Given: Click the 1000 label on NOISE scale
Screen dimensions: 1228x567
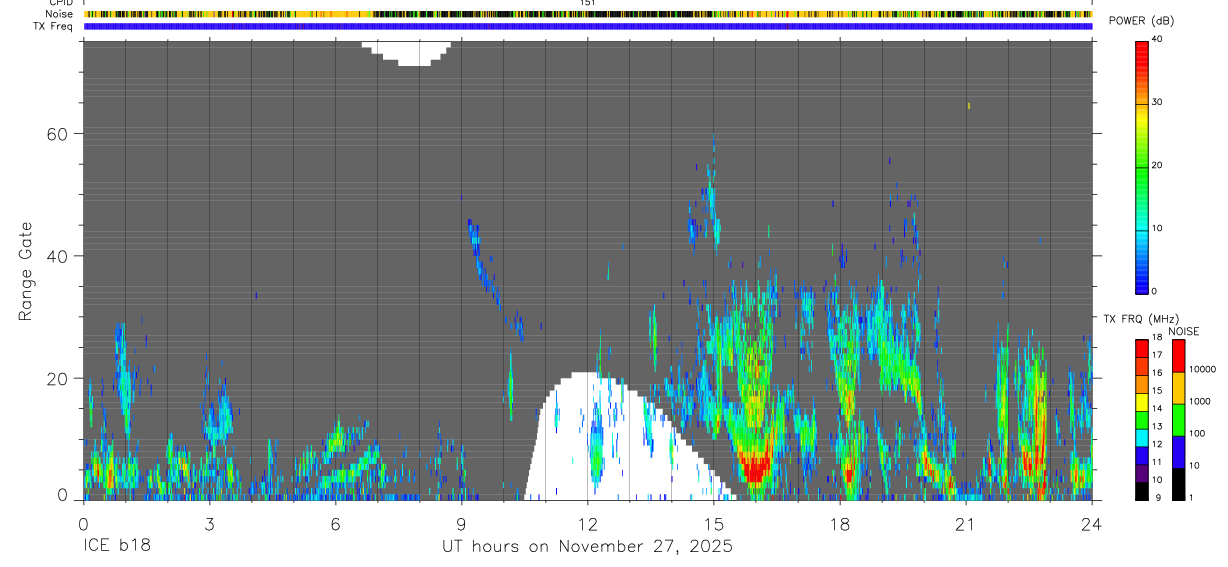Looking at the screenshot, I should click(x=1200, y=401).
